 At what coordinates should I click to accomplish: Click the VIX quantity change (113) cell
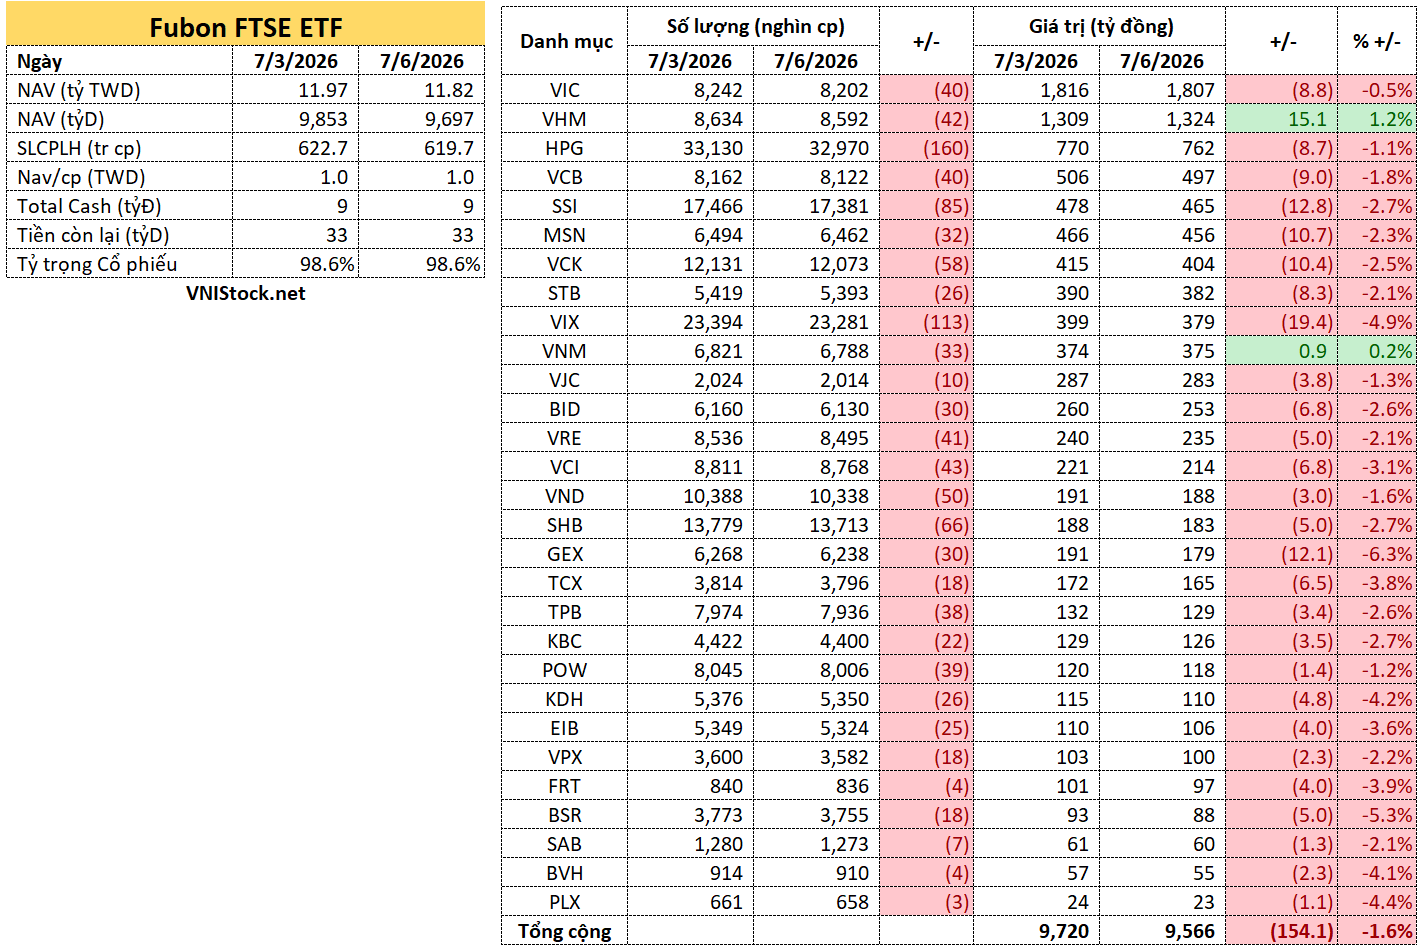click(x=926, y=322)
